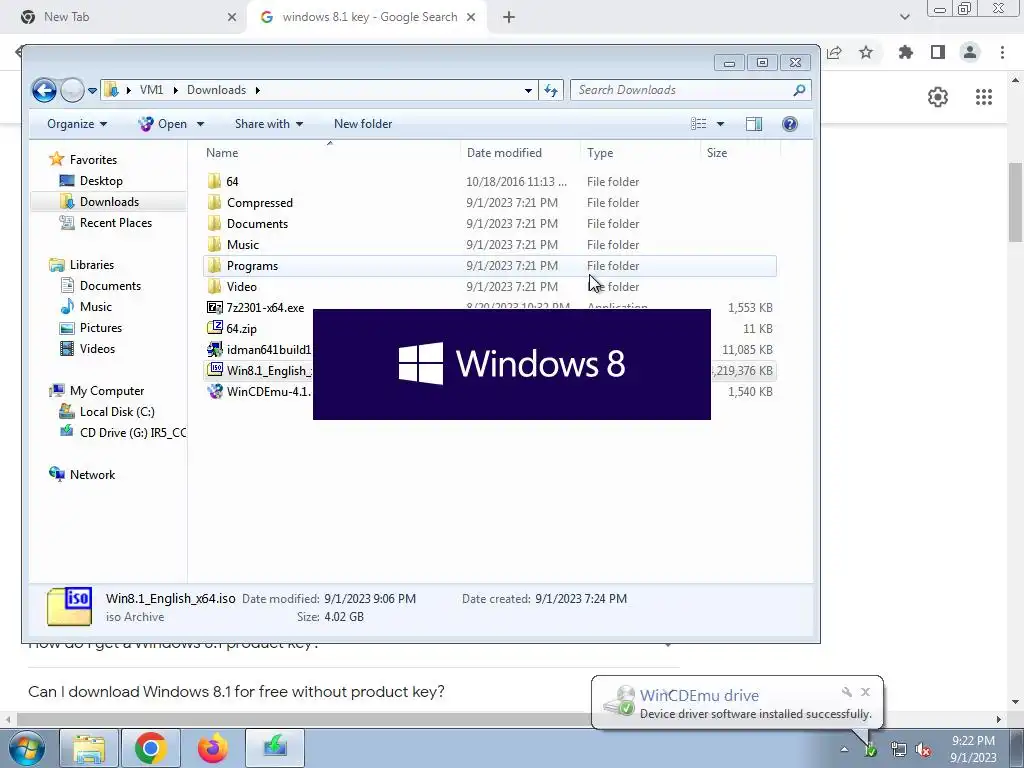Open recent locations dropdown beside forward arrow
Image resolution: width=1024 pixels, height=768 pixels.
[92, 91]
